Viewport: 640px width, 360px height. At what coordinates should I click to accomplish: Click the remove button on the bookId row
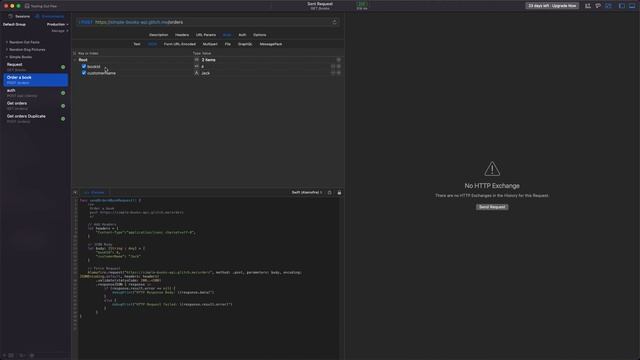click(x=333, y=66)
